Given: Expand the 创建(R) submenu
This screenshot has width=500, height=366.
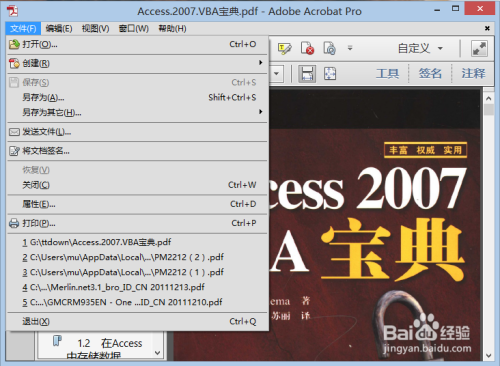Looking at the screenshot, I should coord(137,63).
